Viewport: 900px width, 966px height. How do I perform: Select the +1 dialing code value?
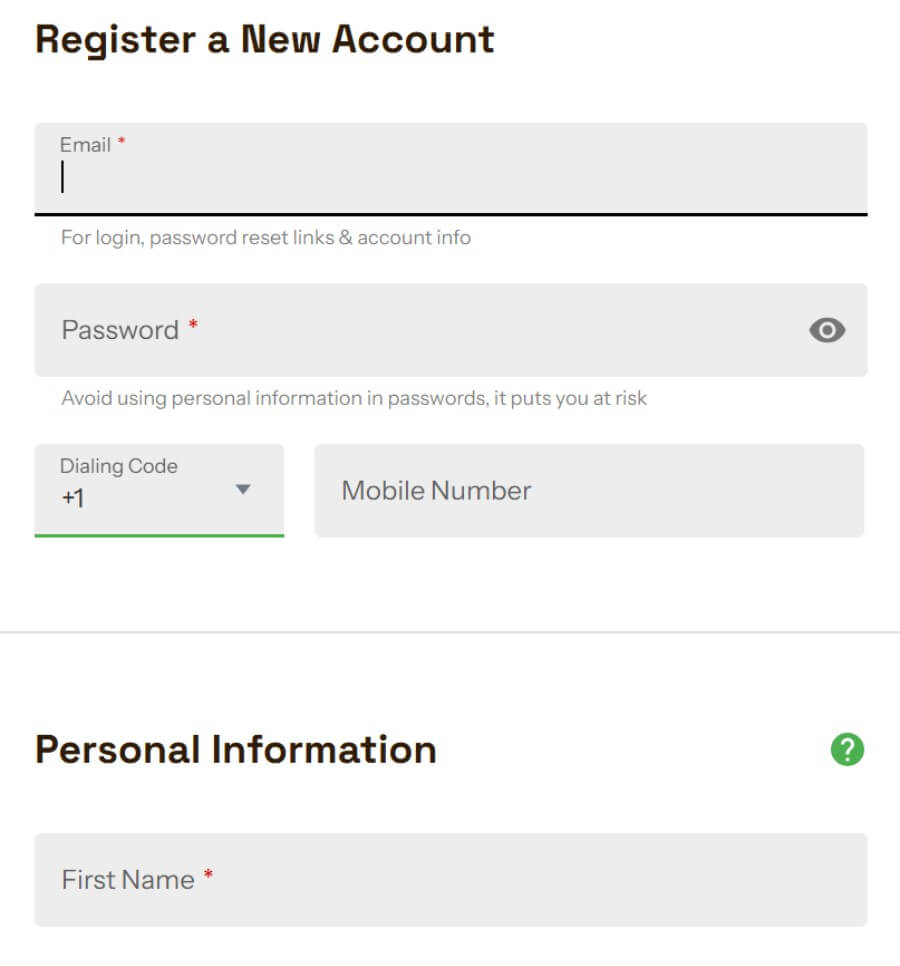pos(73,498)
